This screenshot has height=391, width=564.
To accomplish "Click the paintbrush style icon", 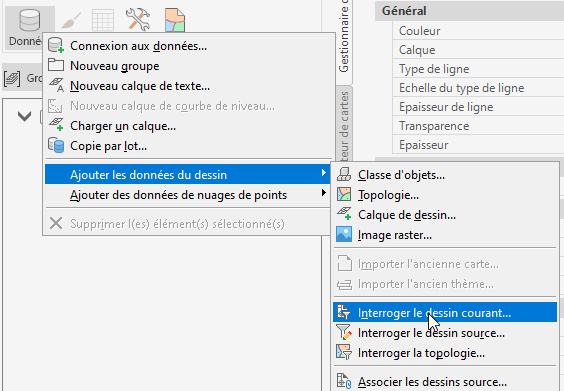I will tap(71, 21).
